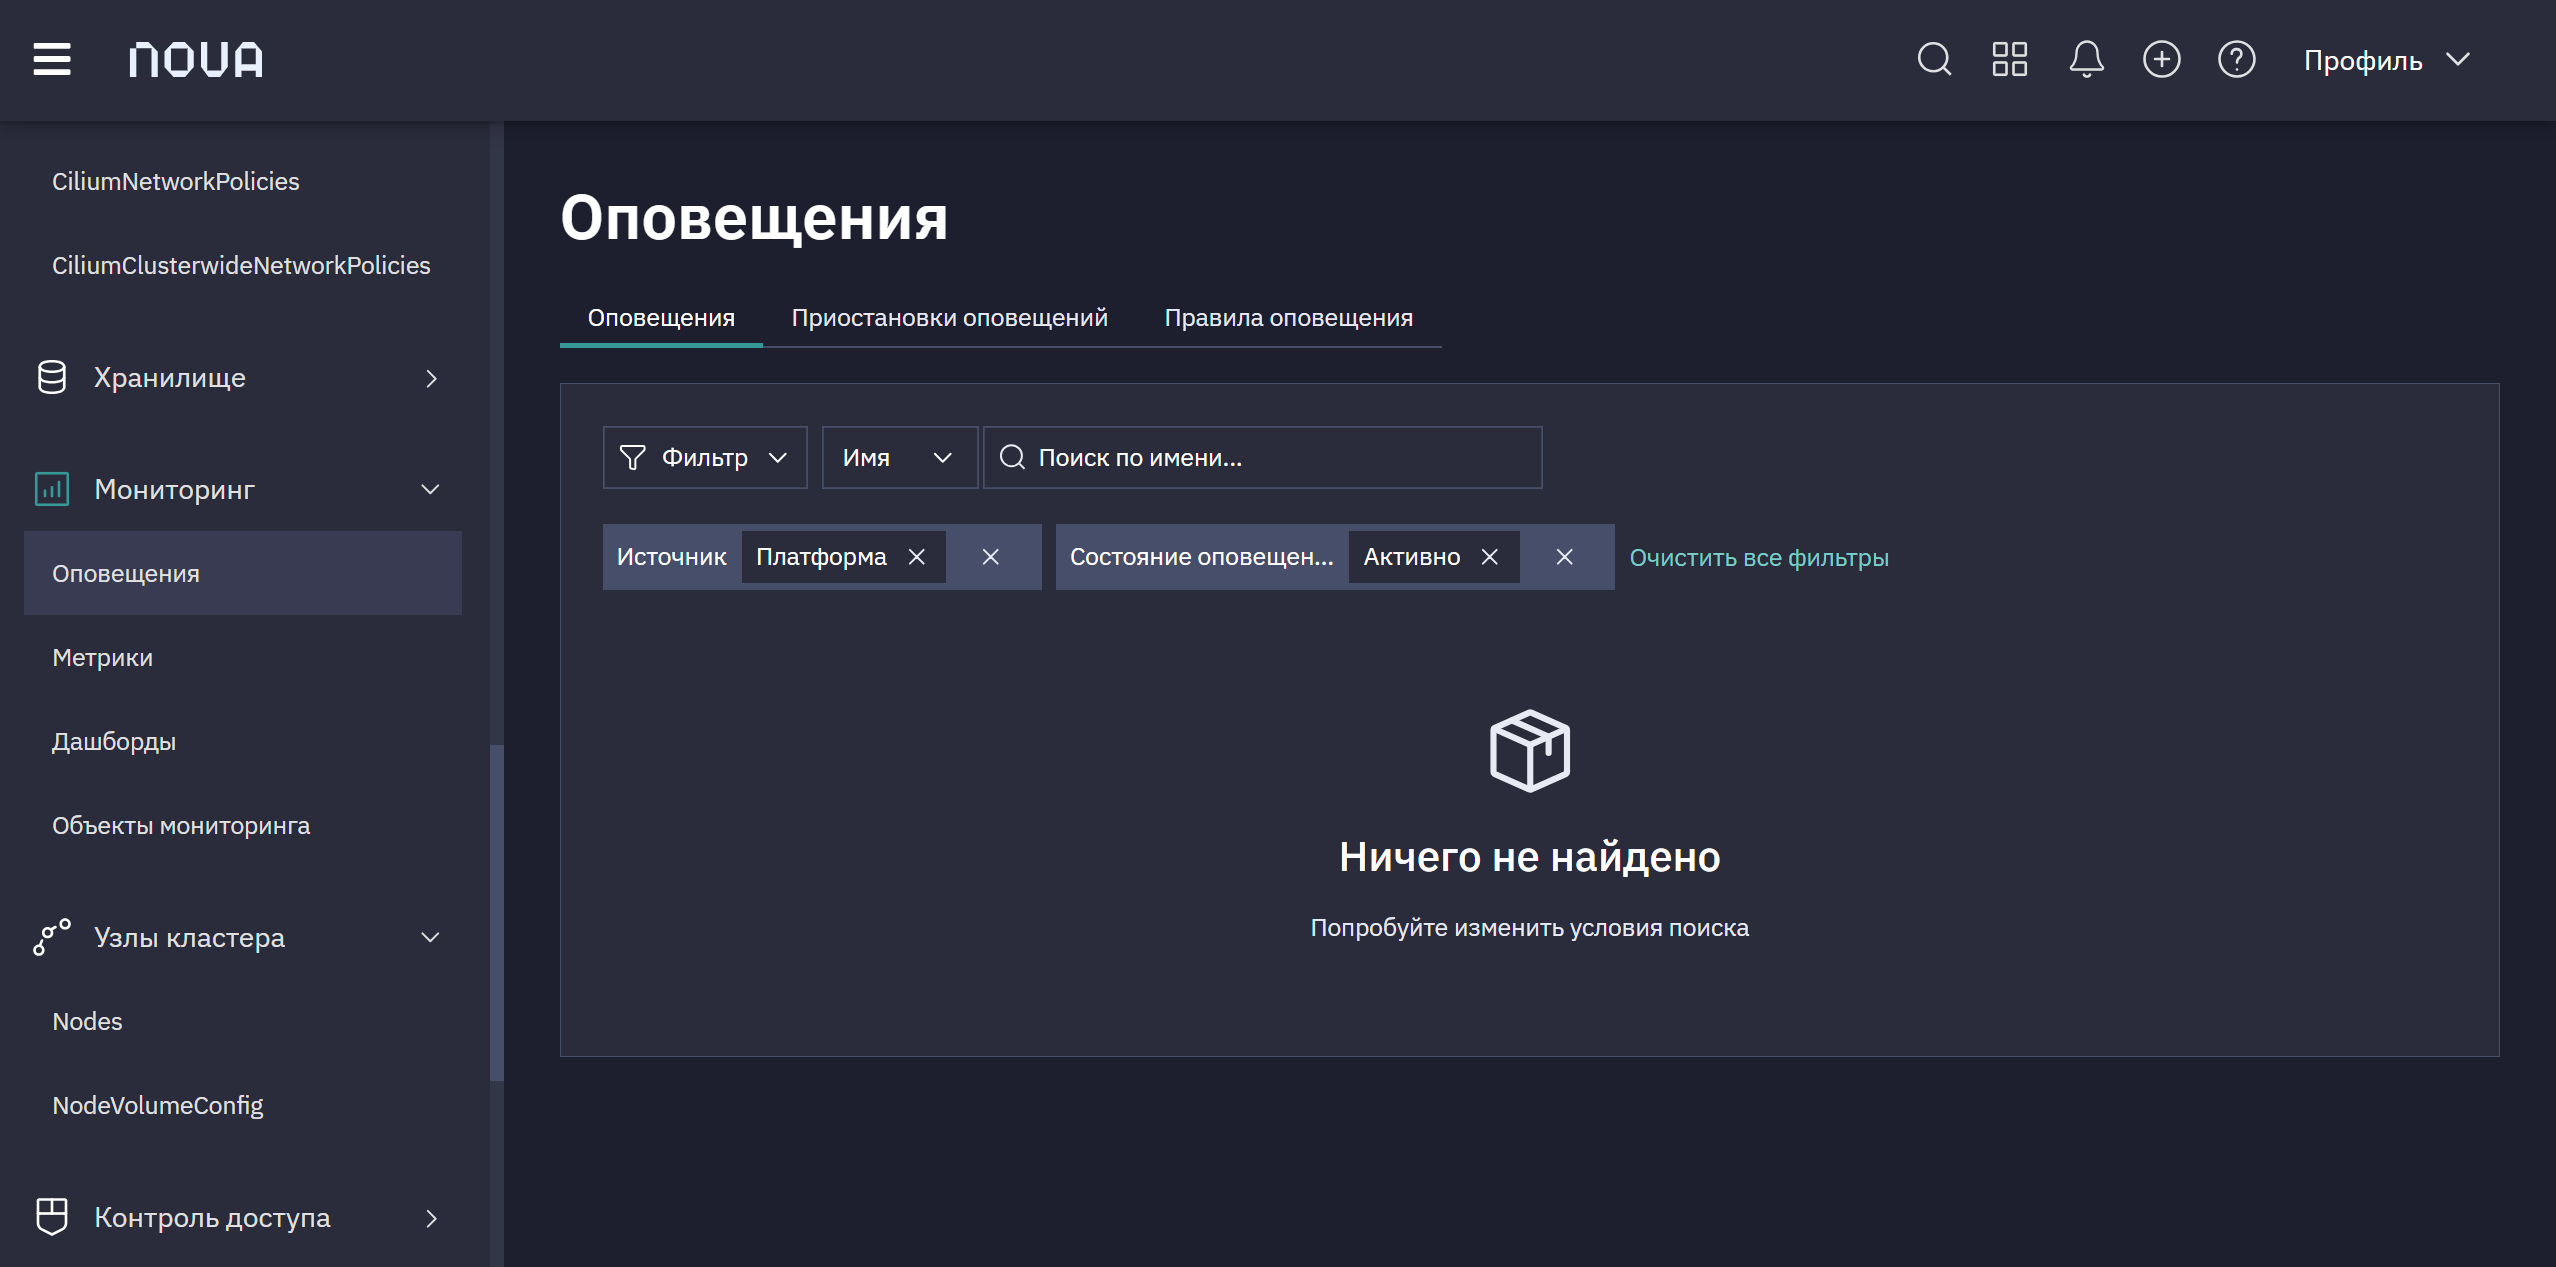Image resolution: width=2556 pixels, height=1267 pixels.
Task: Open the notifications bell
Action: [x=2086, y=59]
